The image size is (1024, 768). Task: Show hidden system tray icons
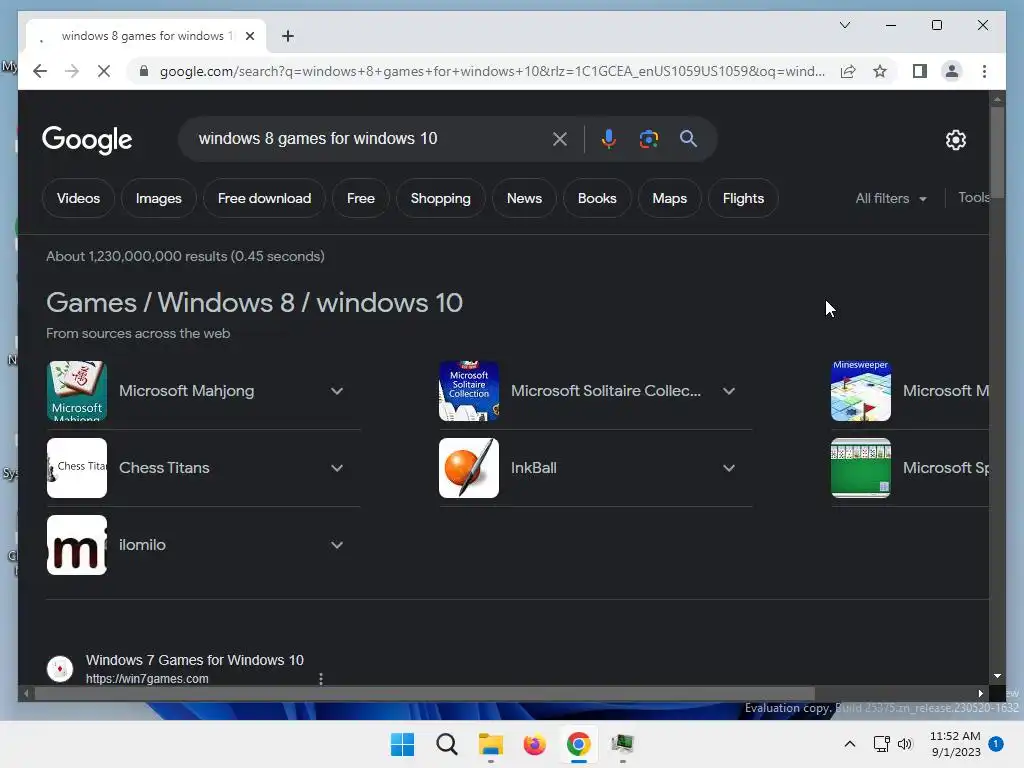(x=850, y=744)
